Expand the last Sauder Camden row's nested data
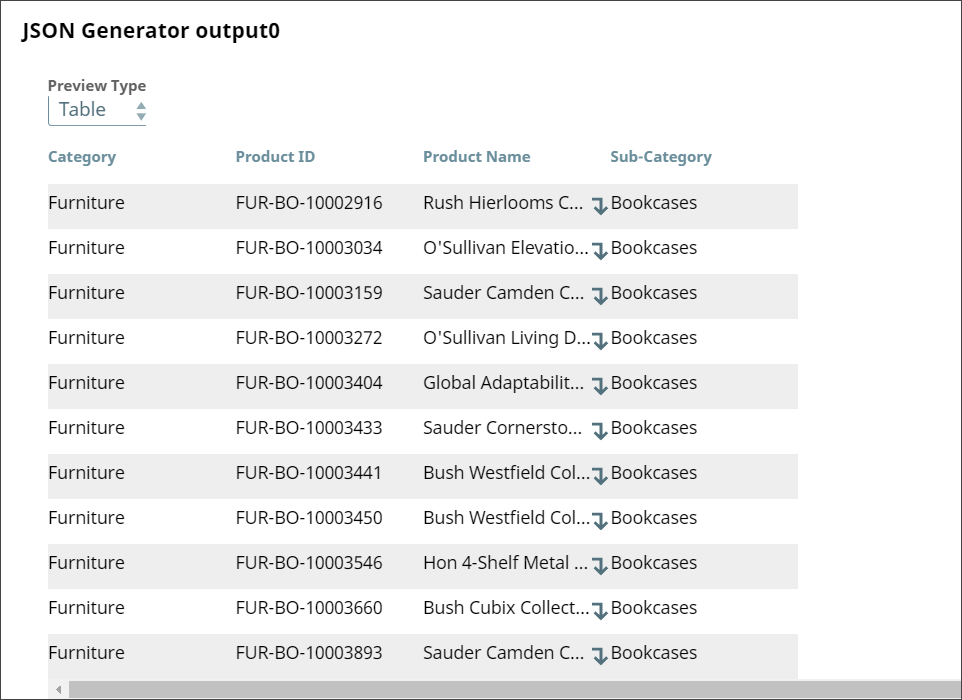 (601, 653)
